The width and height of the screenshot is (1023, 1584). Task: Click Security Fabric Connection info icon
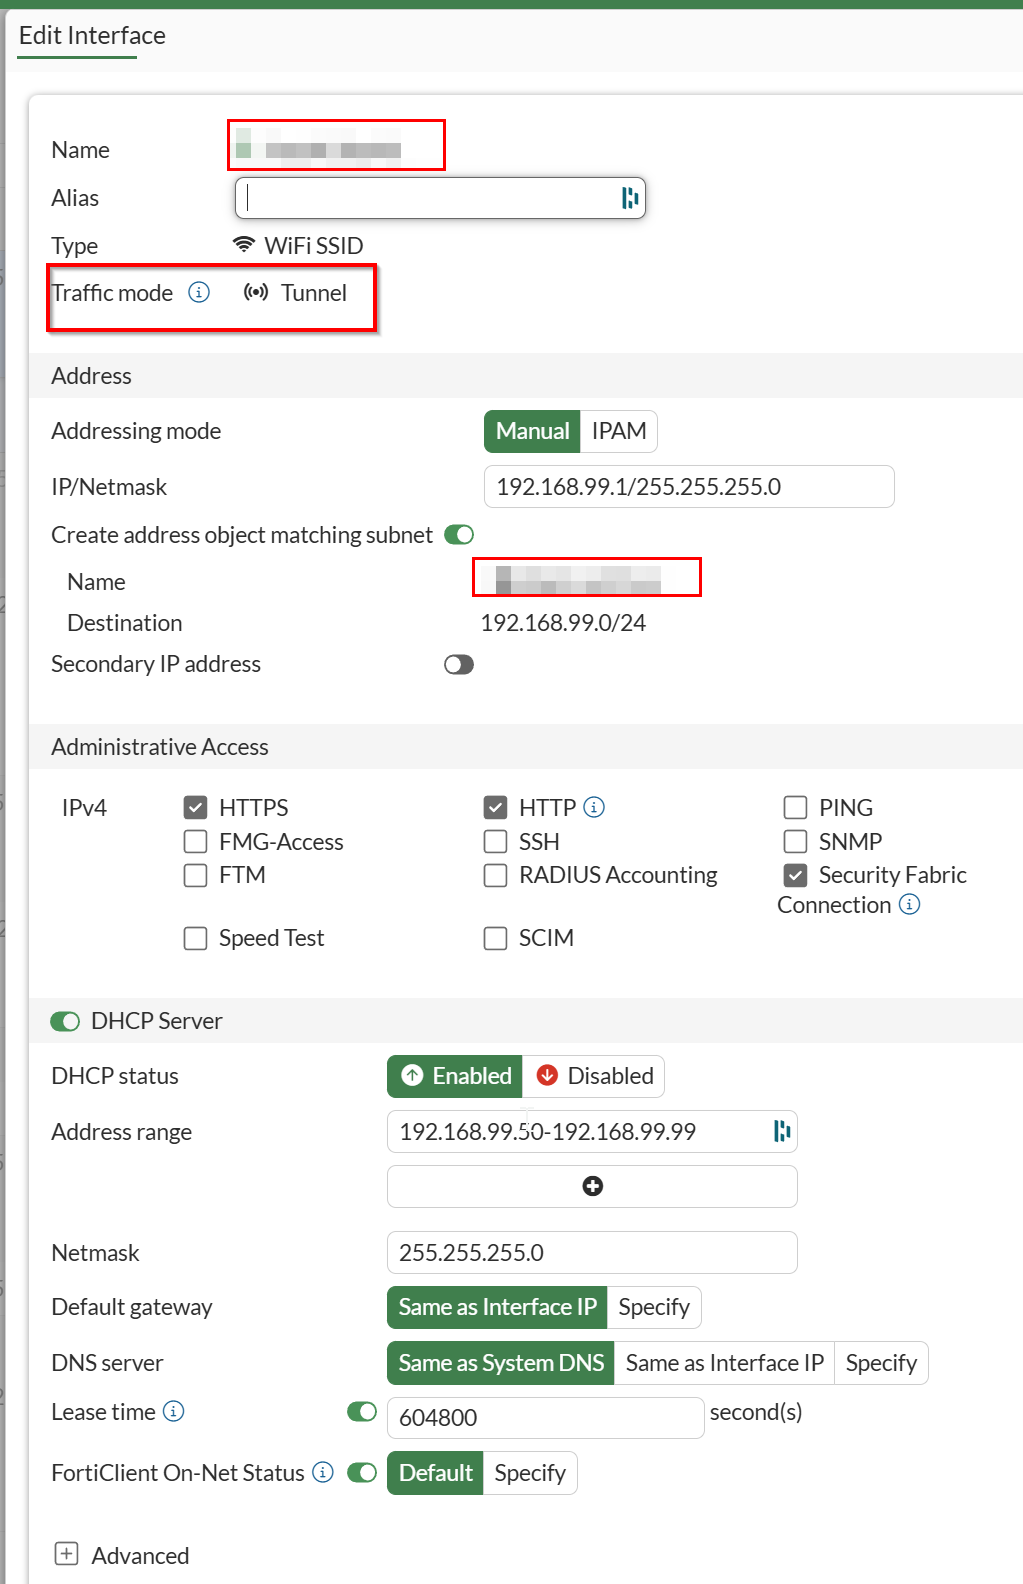click(909, 904)
